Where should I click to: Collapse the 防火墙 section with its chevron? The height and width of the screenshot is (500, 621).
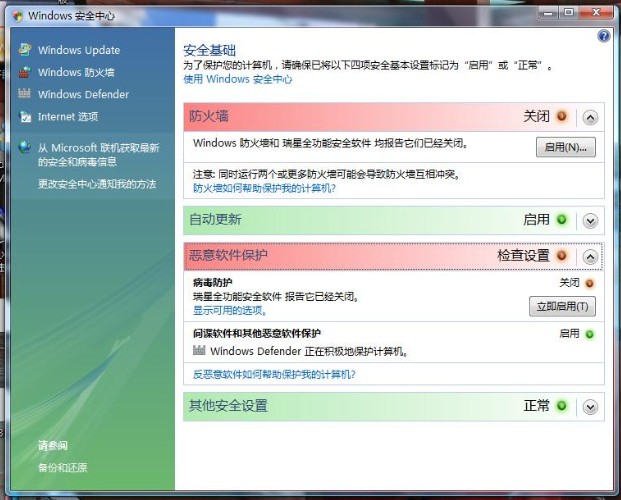click(590, 117)
